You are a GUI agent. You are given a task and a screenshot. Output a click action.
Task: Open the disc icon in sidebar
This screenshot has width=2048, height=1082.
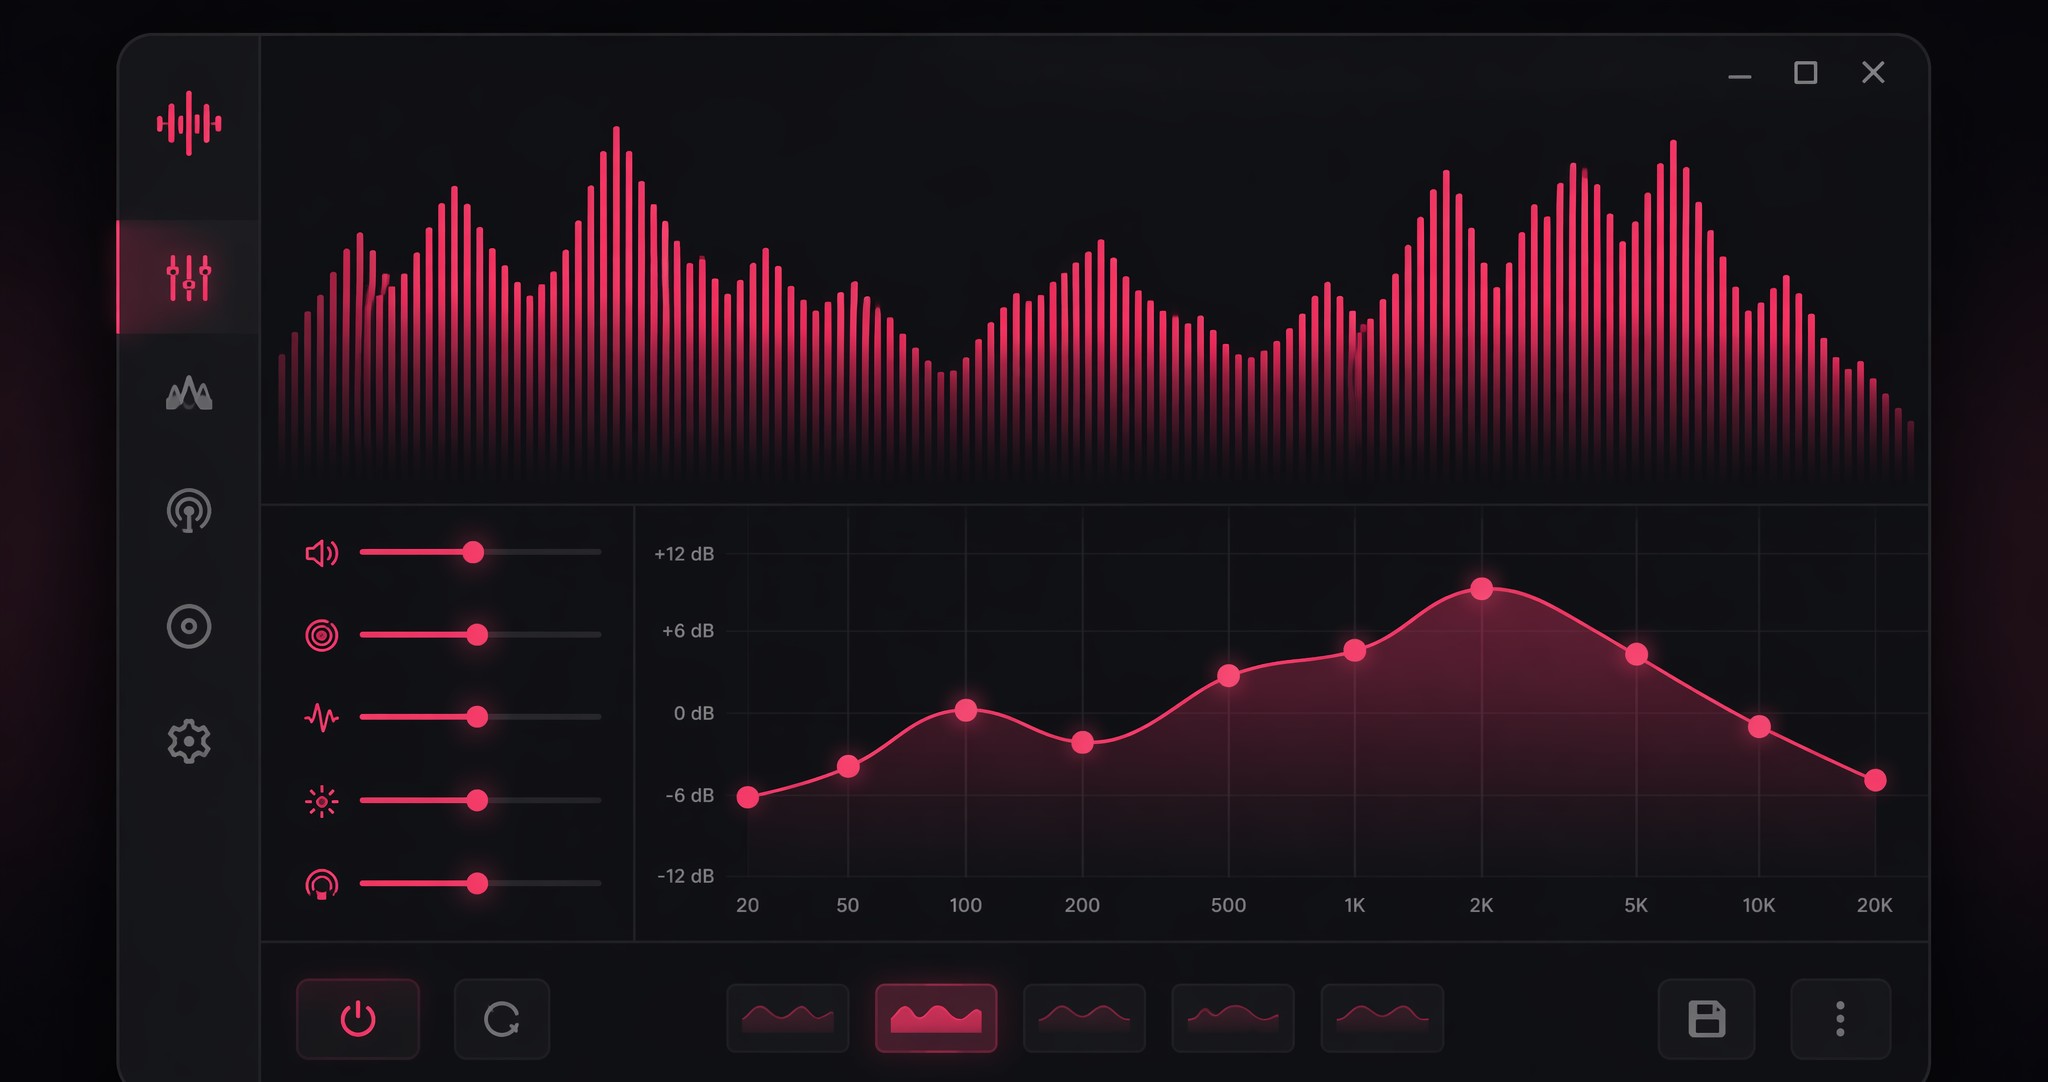click(188, 627)
